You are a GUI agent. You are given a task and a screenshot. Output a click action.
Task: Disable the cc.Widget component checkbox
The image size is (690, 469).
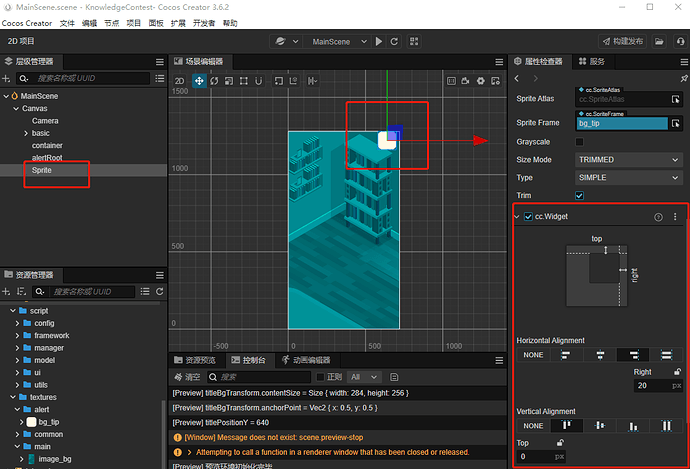pyautogui.click(x=528, y=217)
